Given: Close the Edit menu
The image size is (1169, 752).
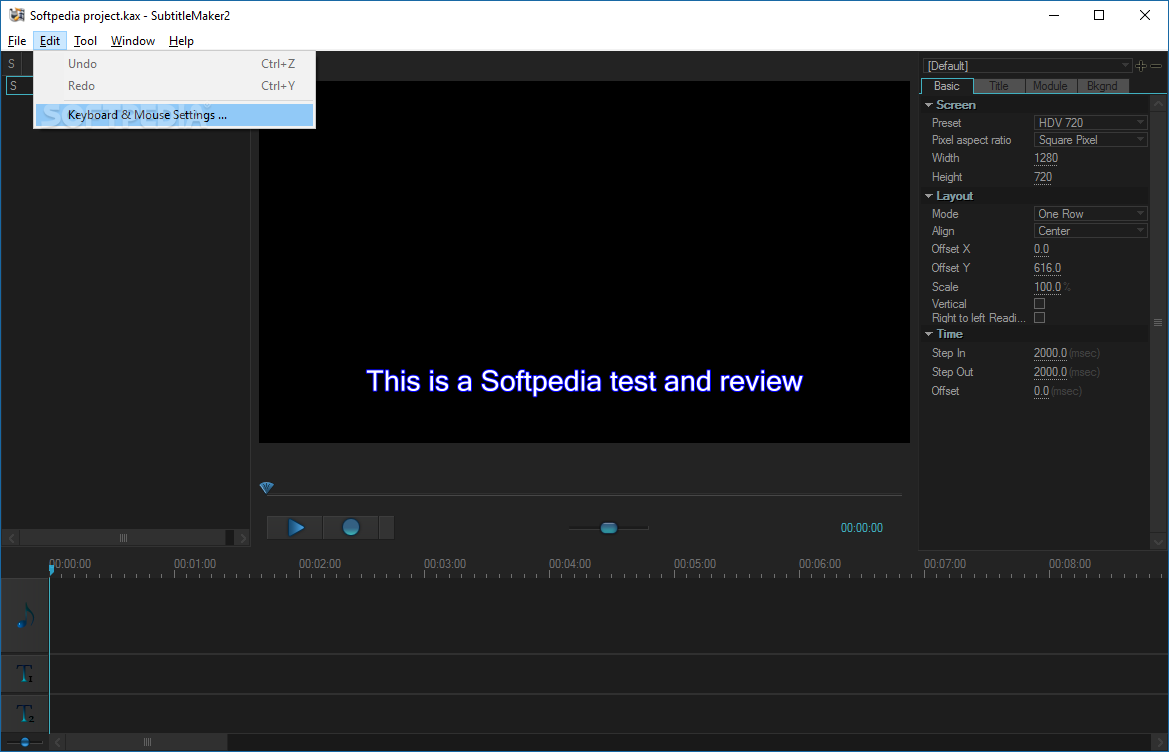Looking at the screenshot, I should (50, 41).
